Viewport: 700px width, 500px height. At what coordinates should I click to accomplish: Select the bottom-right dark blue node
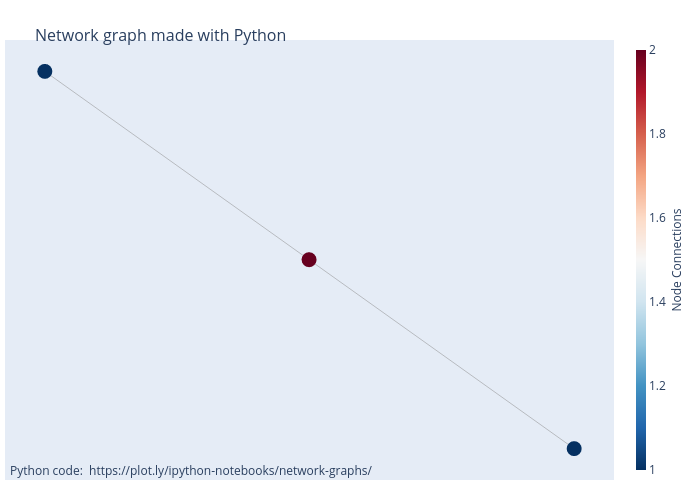pos(574,448)
